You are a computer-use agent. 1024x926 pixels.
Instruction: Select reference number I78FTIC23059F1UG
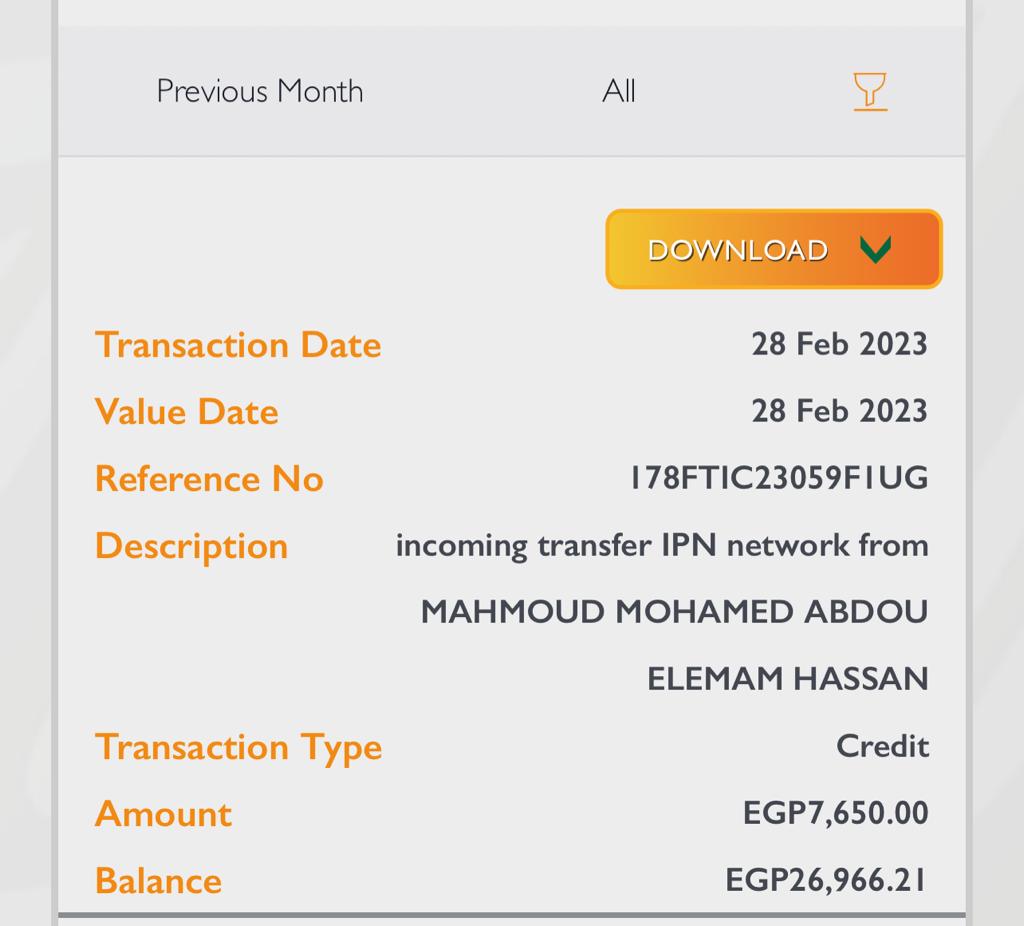point(778,477)
